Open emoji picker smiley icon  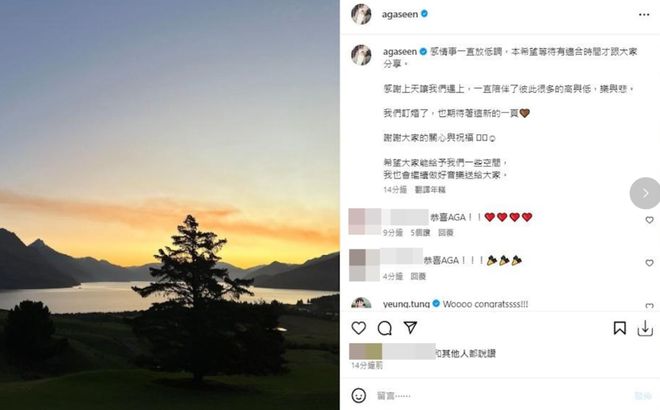[359, 396]
